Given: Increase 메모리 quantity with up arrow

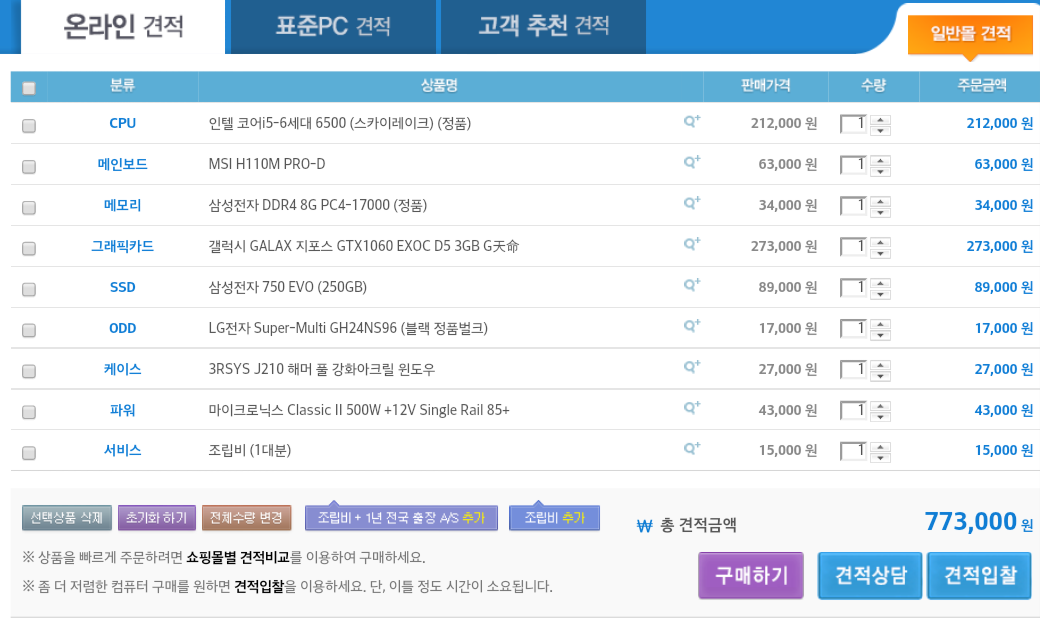Looking at the screenshot, I should pos(880,201).
